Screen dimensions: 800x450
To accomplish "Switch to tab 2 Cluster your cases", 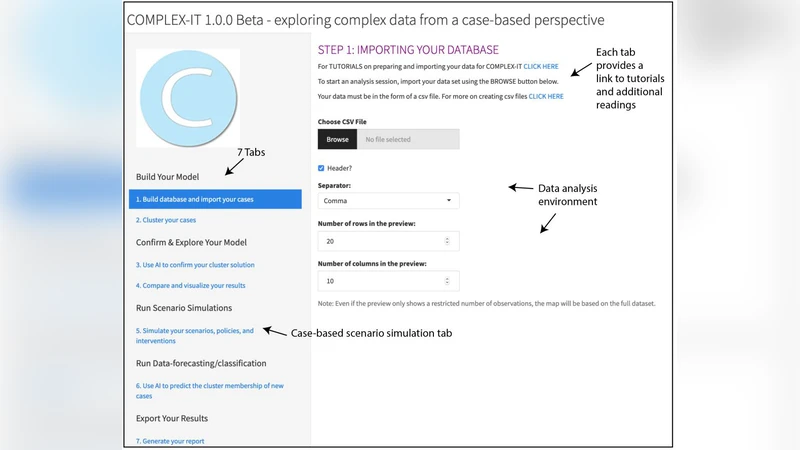I will [166, 220].
